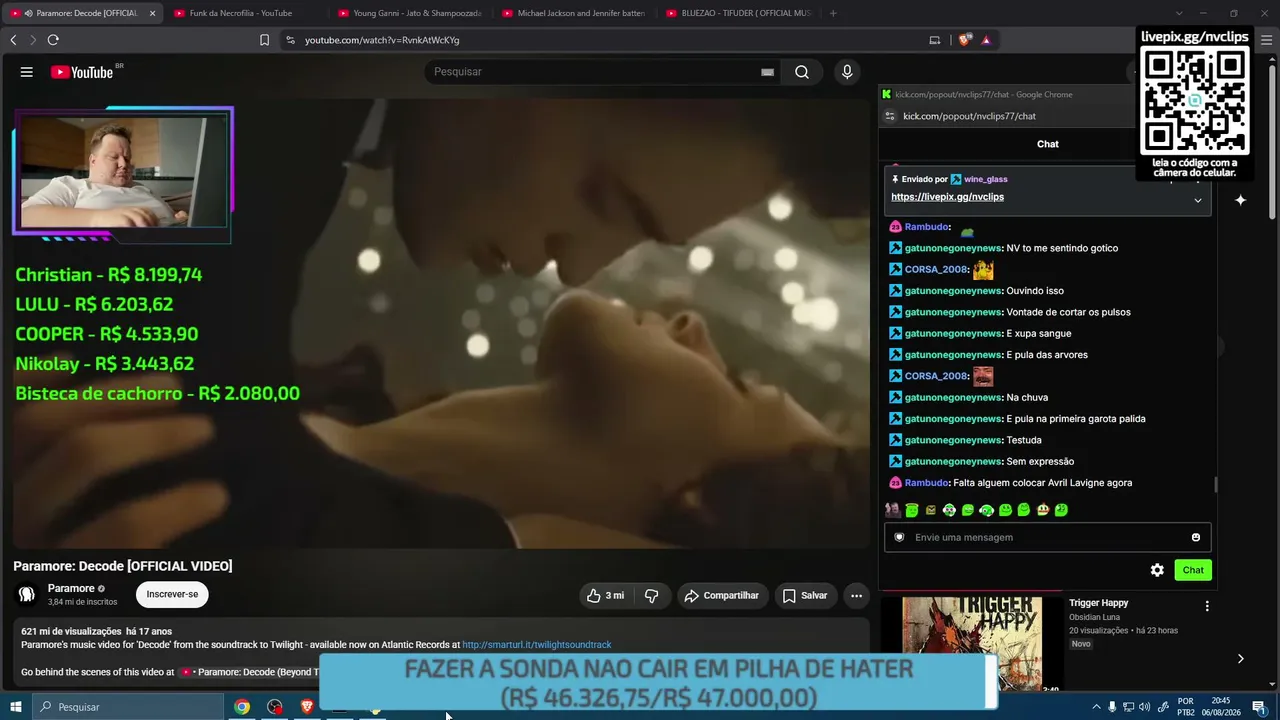The image size is (1280, 720).
Task: Open the pinned livepix.gg/nvclips link
Action: click(947, 197)
